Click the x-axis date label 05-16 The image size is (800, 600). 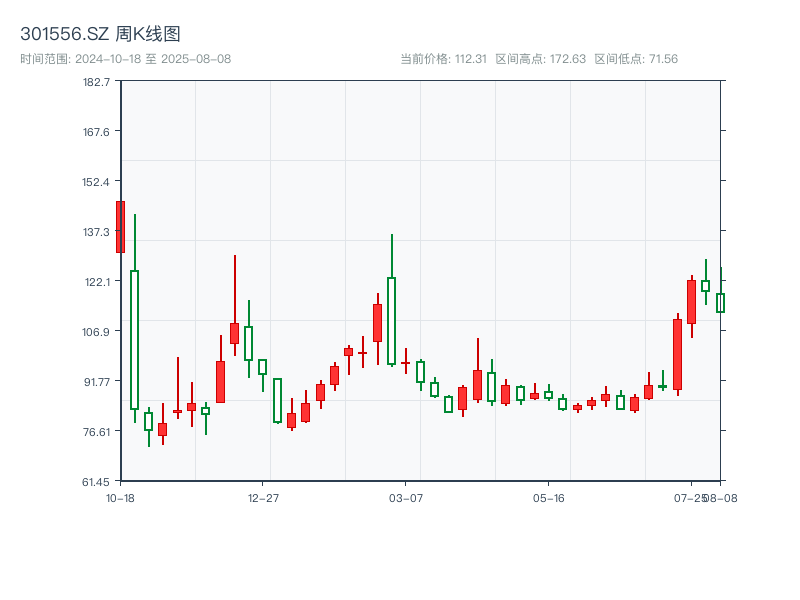tap(548, 498)
